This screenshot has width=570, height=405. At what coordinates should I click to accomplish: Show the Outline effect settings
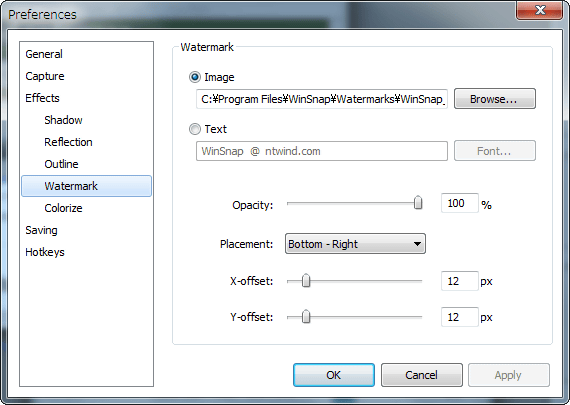61,164
